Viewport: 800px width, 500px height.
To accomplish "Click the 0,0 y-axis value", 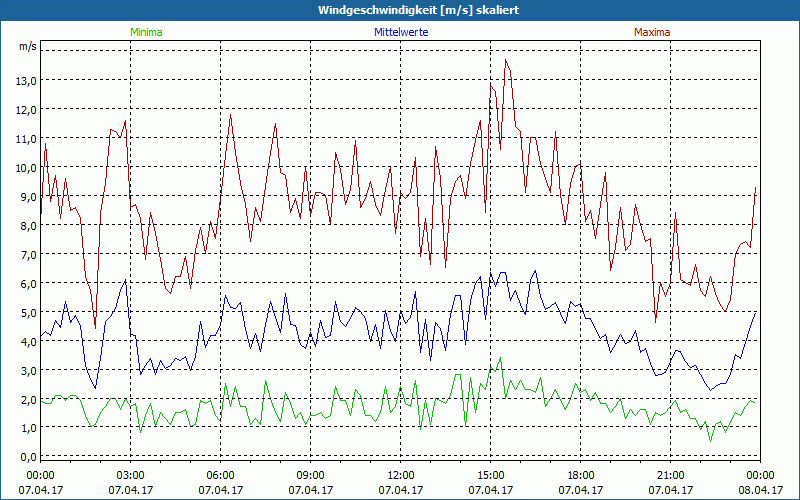I will click(30, 457).
